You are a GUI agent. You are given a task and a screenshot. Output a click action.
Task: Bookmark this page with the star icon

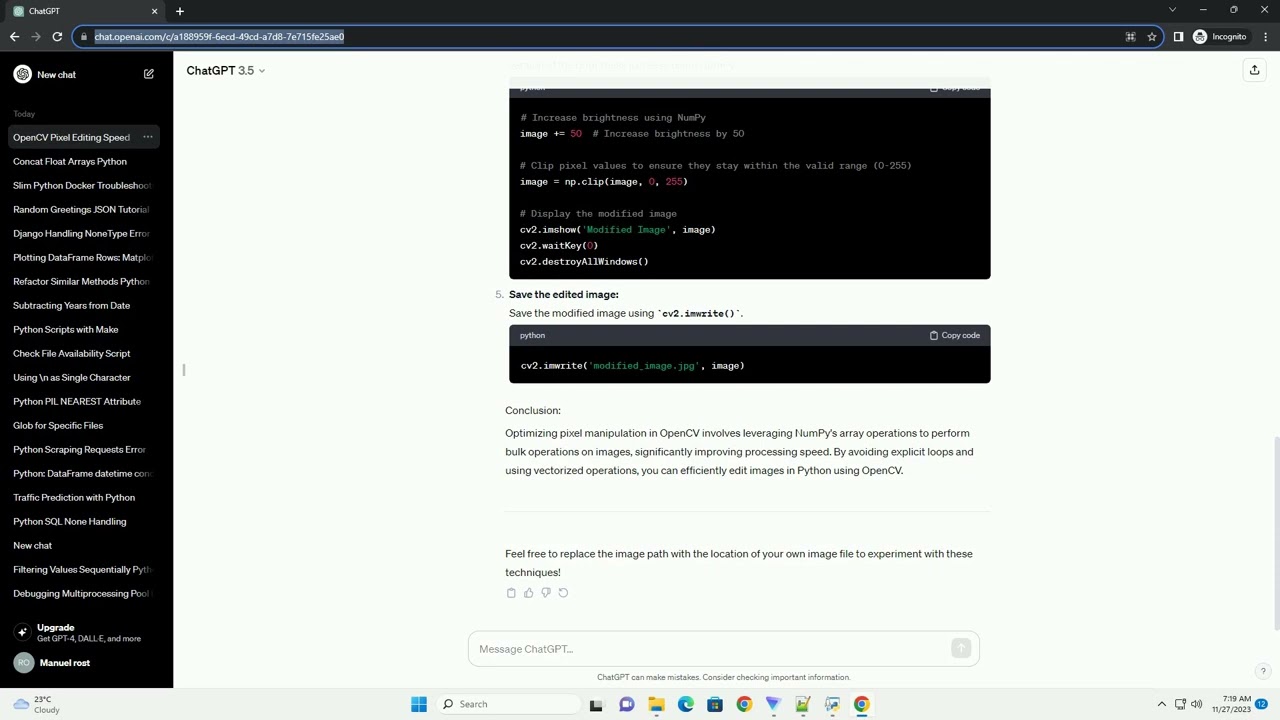click(x=1152, y=37)
